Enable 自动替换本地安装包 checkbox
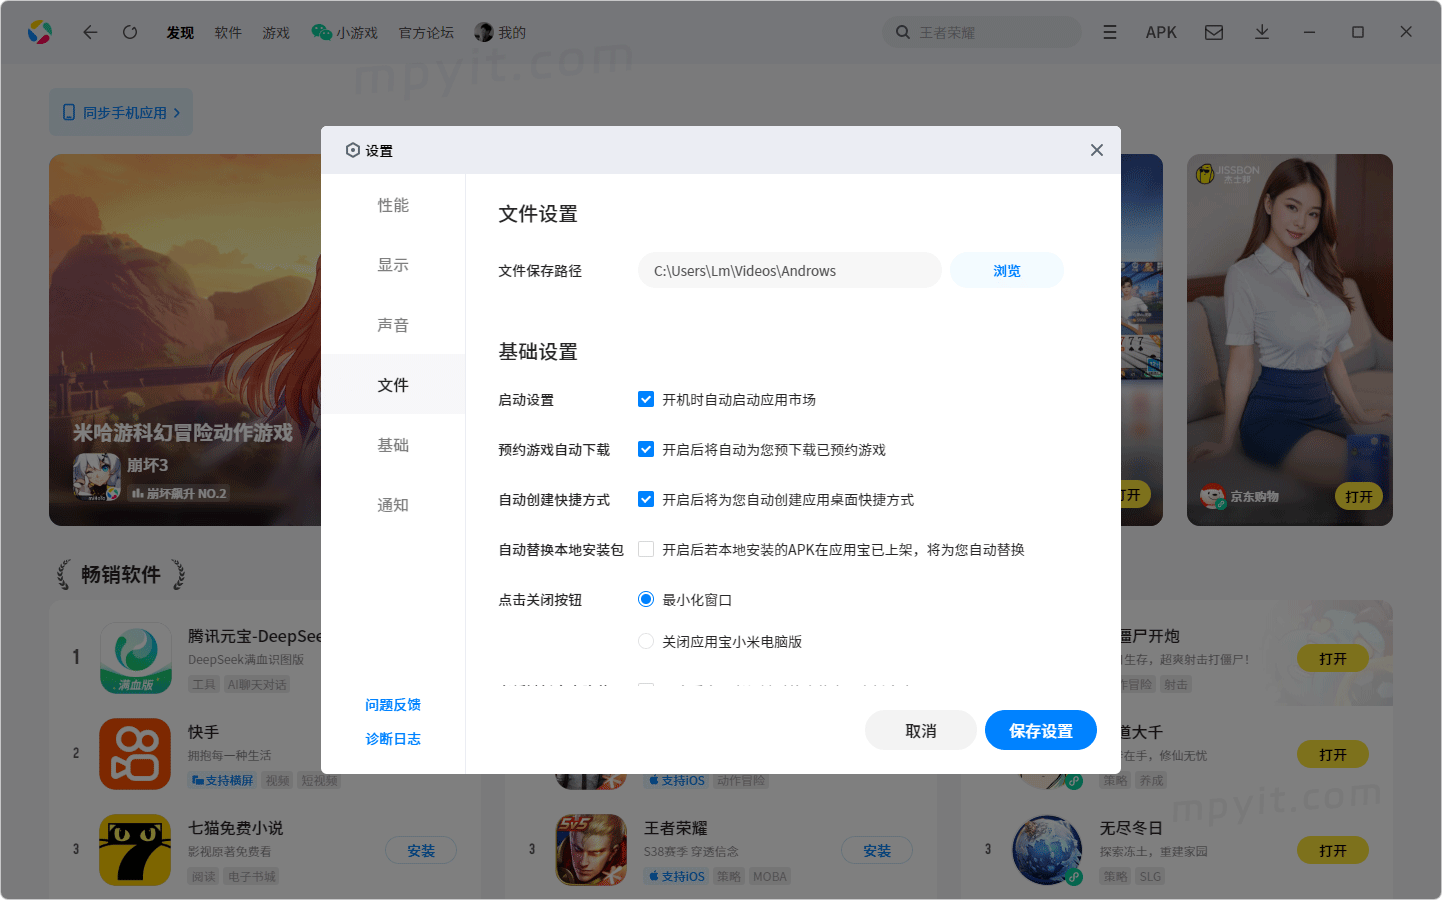This screenshot has height=900, width=1442. [x=646, y=549]
